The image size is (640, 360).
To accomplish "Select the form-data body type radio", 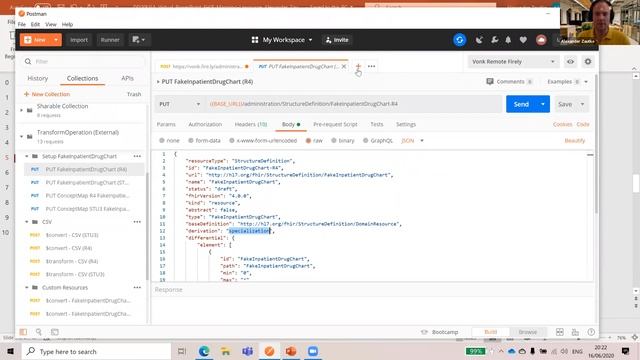I will pyautogui.click(x=191, y=140).
